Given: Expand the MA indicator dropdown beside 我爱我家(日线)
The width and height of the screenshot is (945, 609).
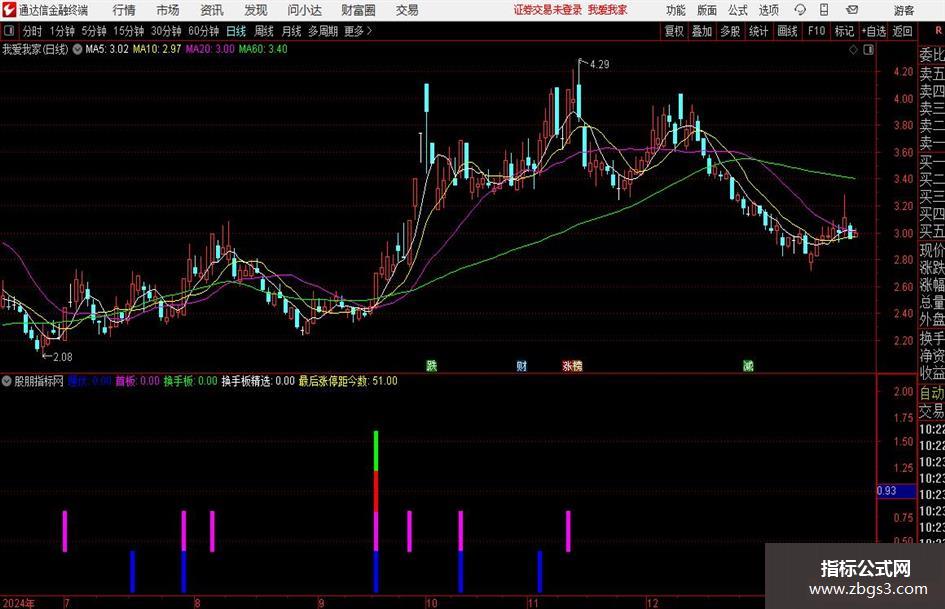Looking at the screenshot, I should pyautogui.click(x=77, y=49).
